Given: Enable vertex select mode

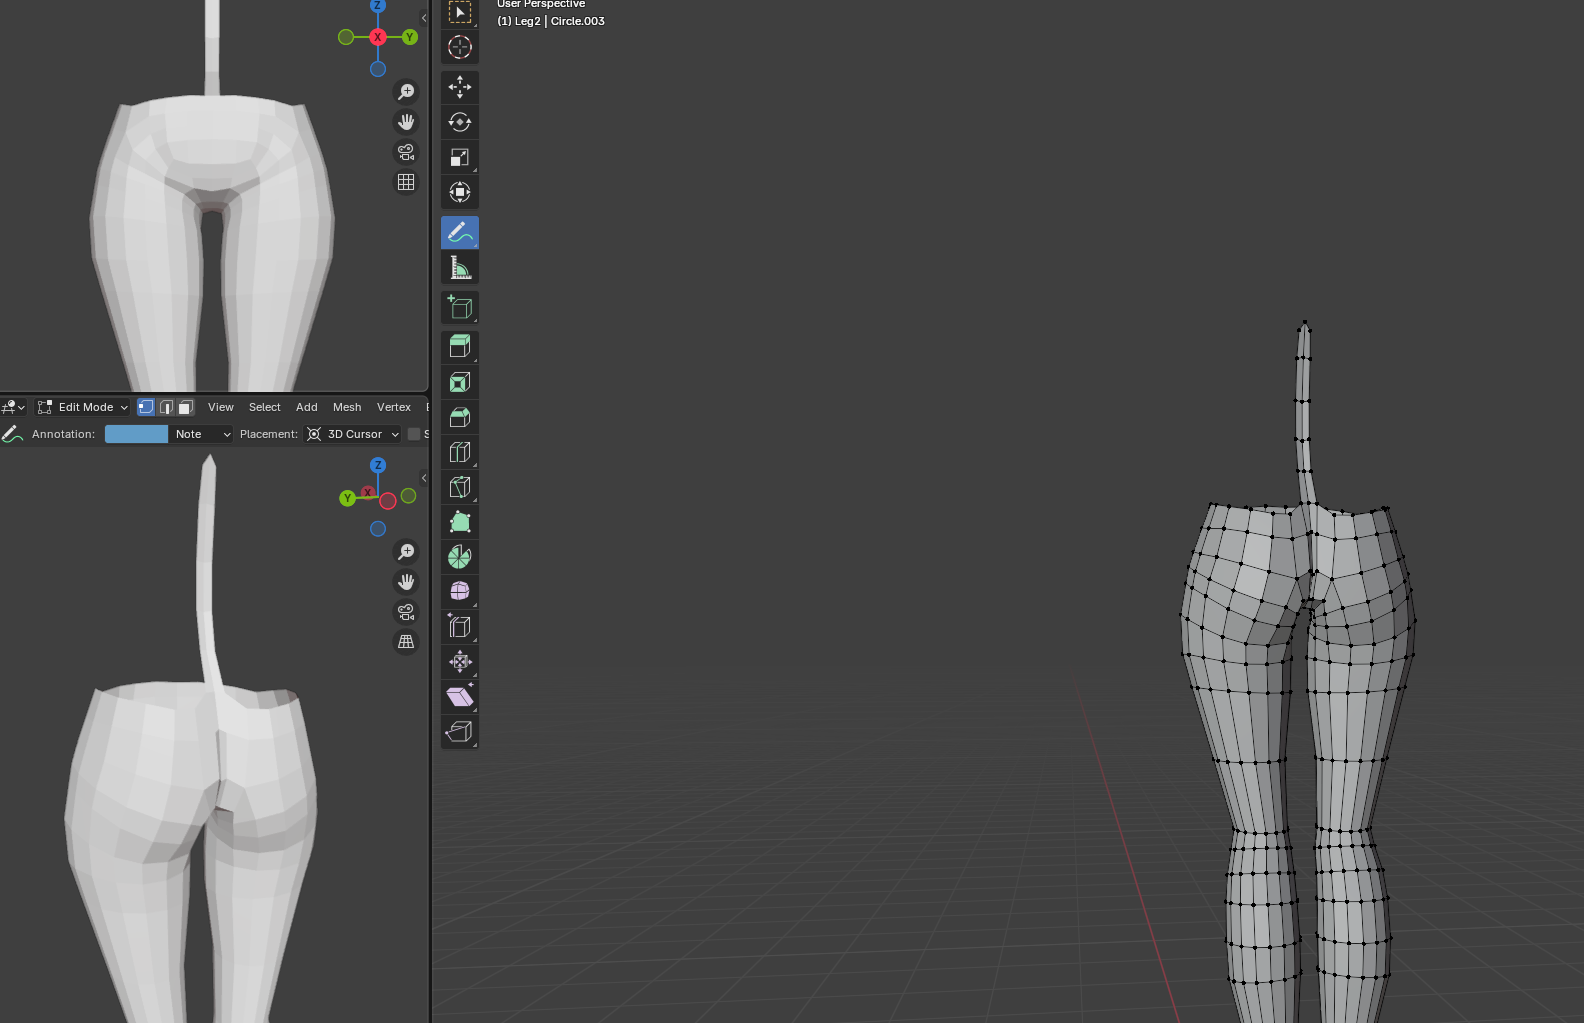Looking at the screenshot, I should point(146,407).
